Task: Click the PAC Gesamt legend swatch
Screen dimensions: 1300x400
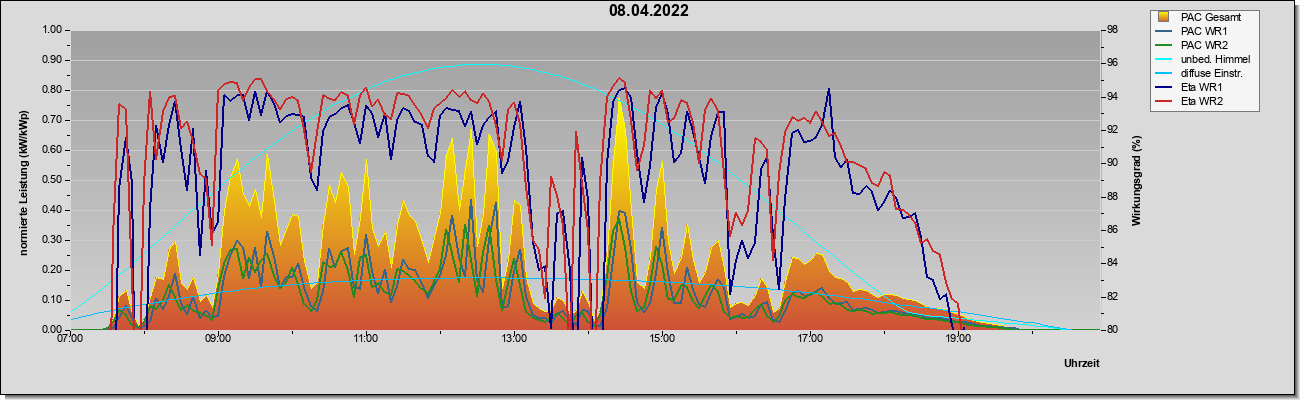Action: tap(1164, 17)
